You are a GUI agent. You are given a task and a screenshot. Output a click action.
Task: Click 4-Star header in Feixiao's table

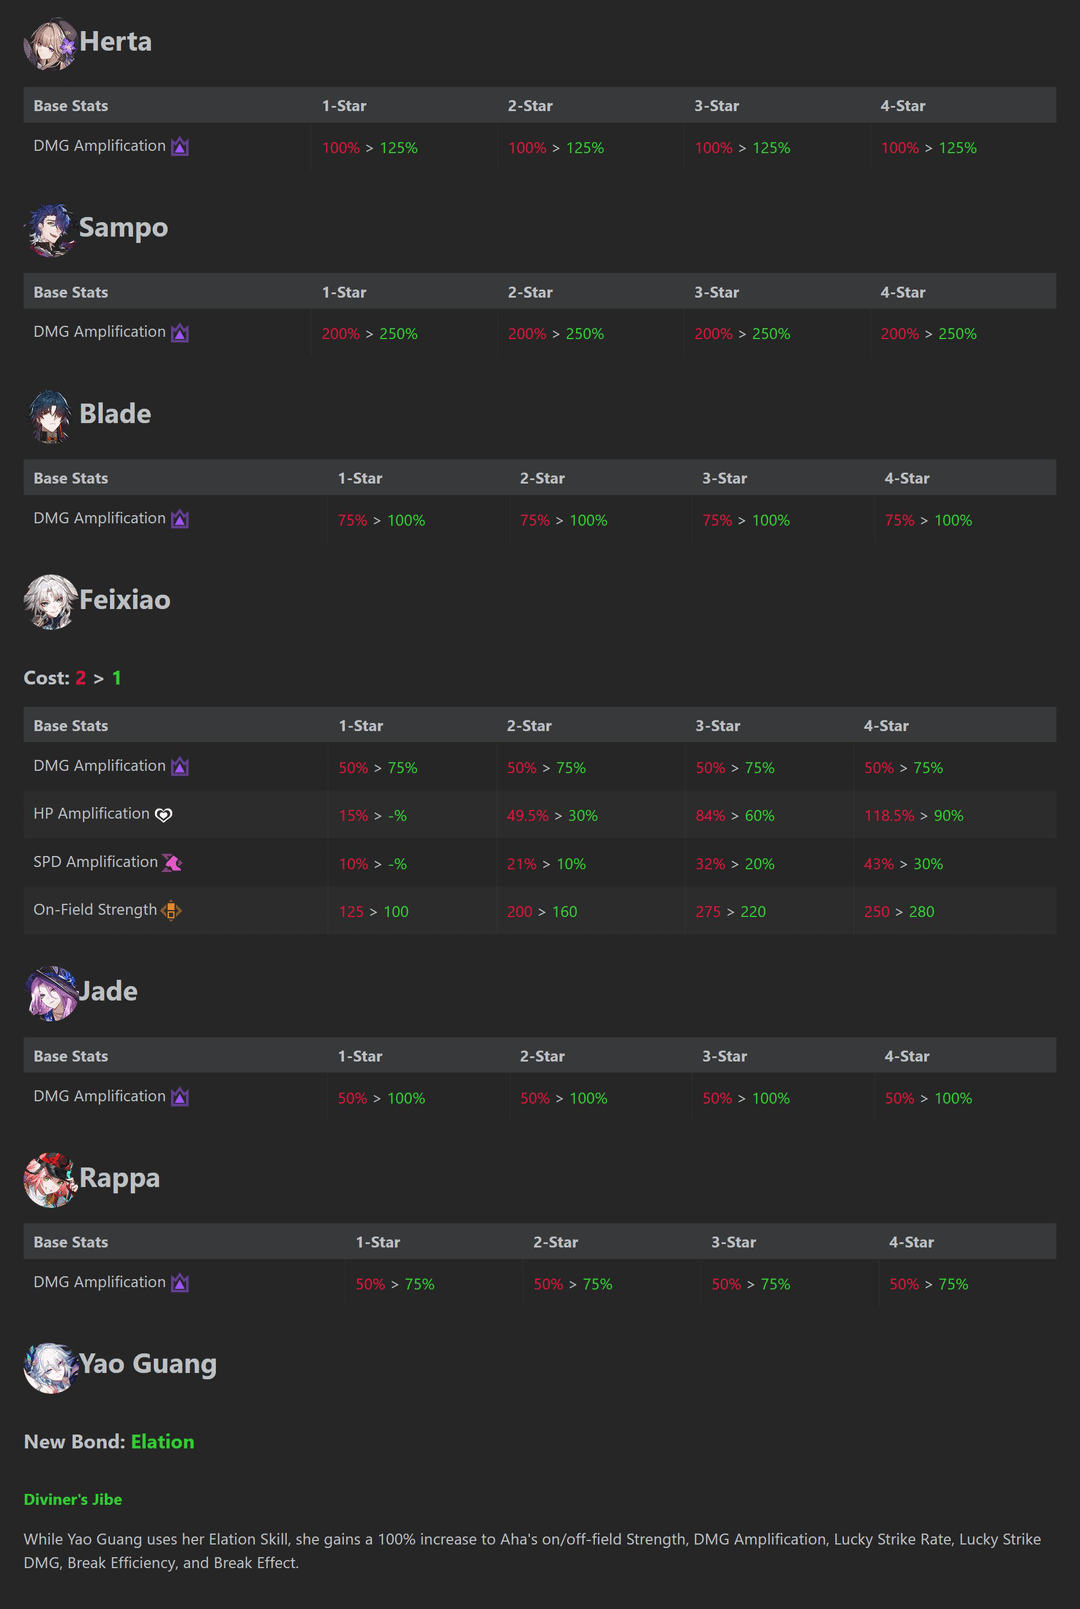pos(886,726)
